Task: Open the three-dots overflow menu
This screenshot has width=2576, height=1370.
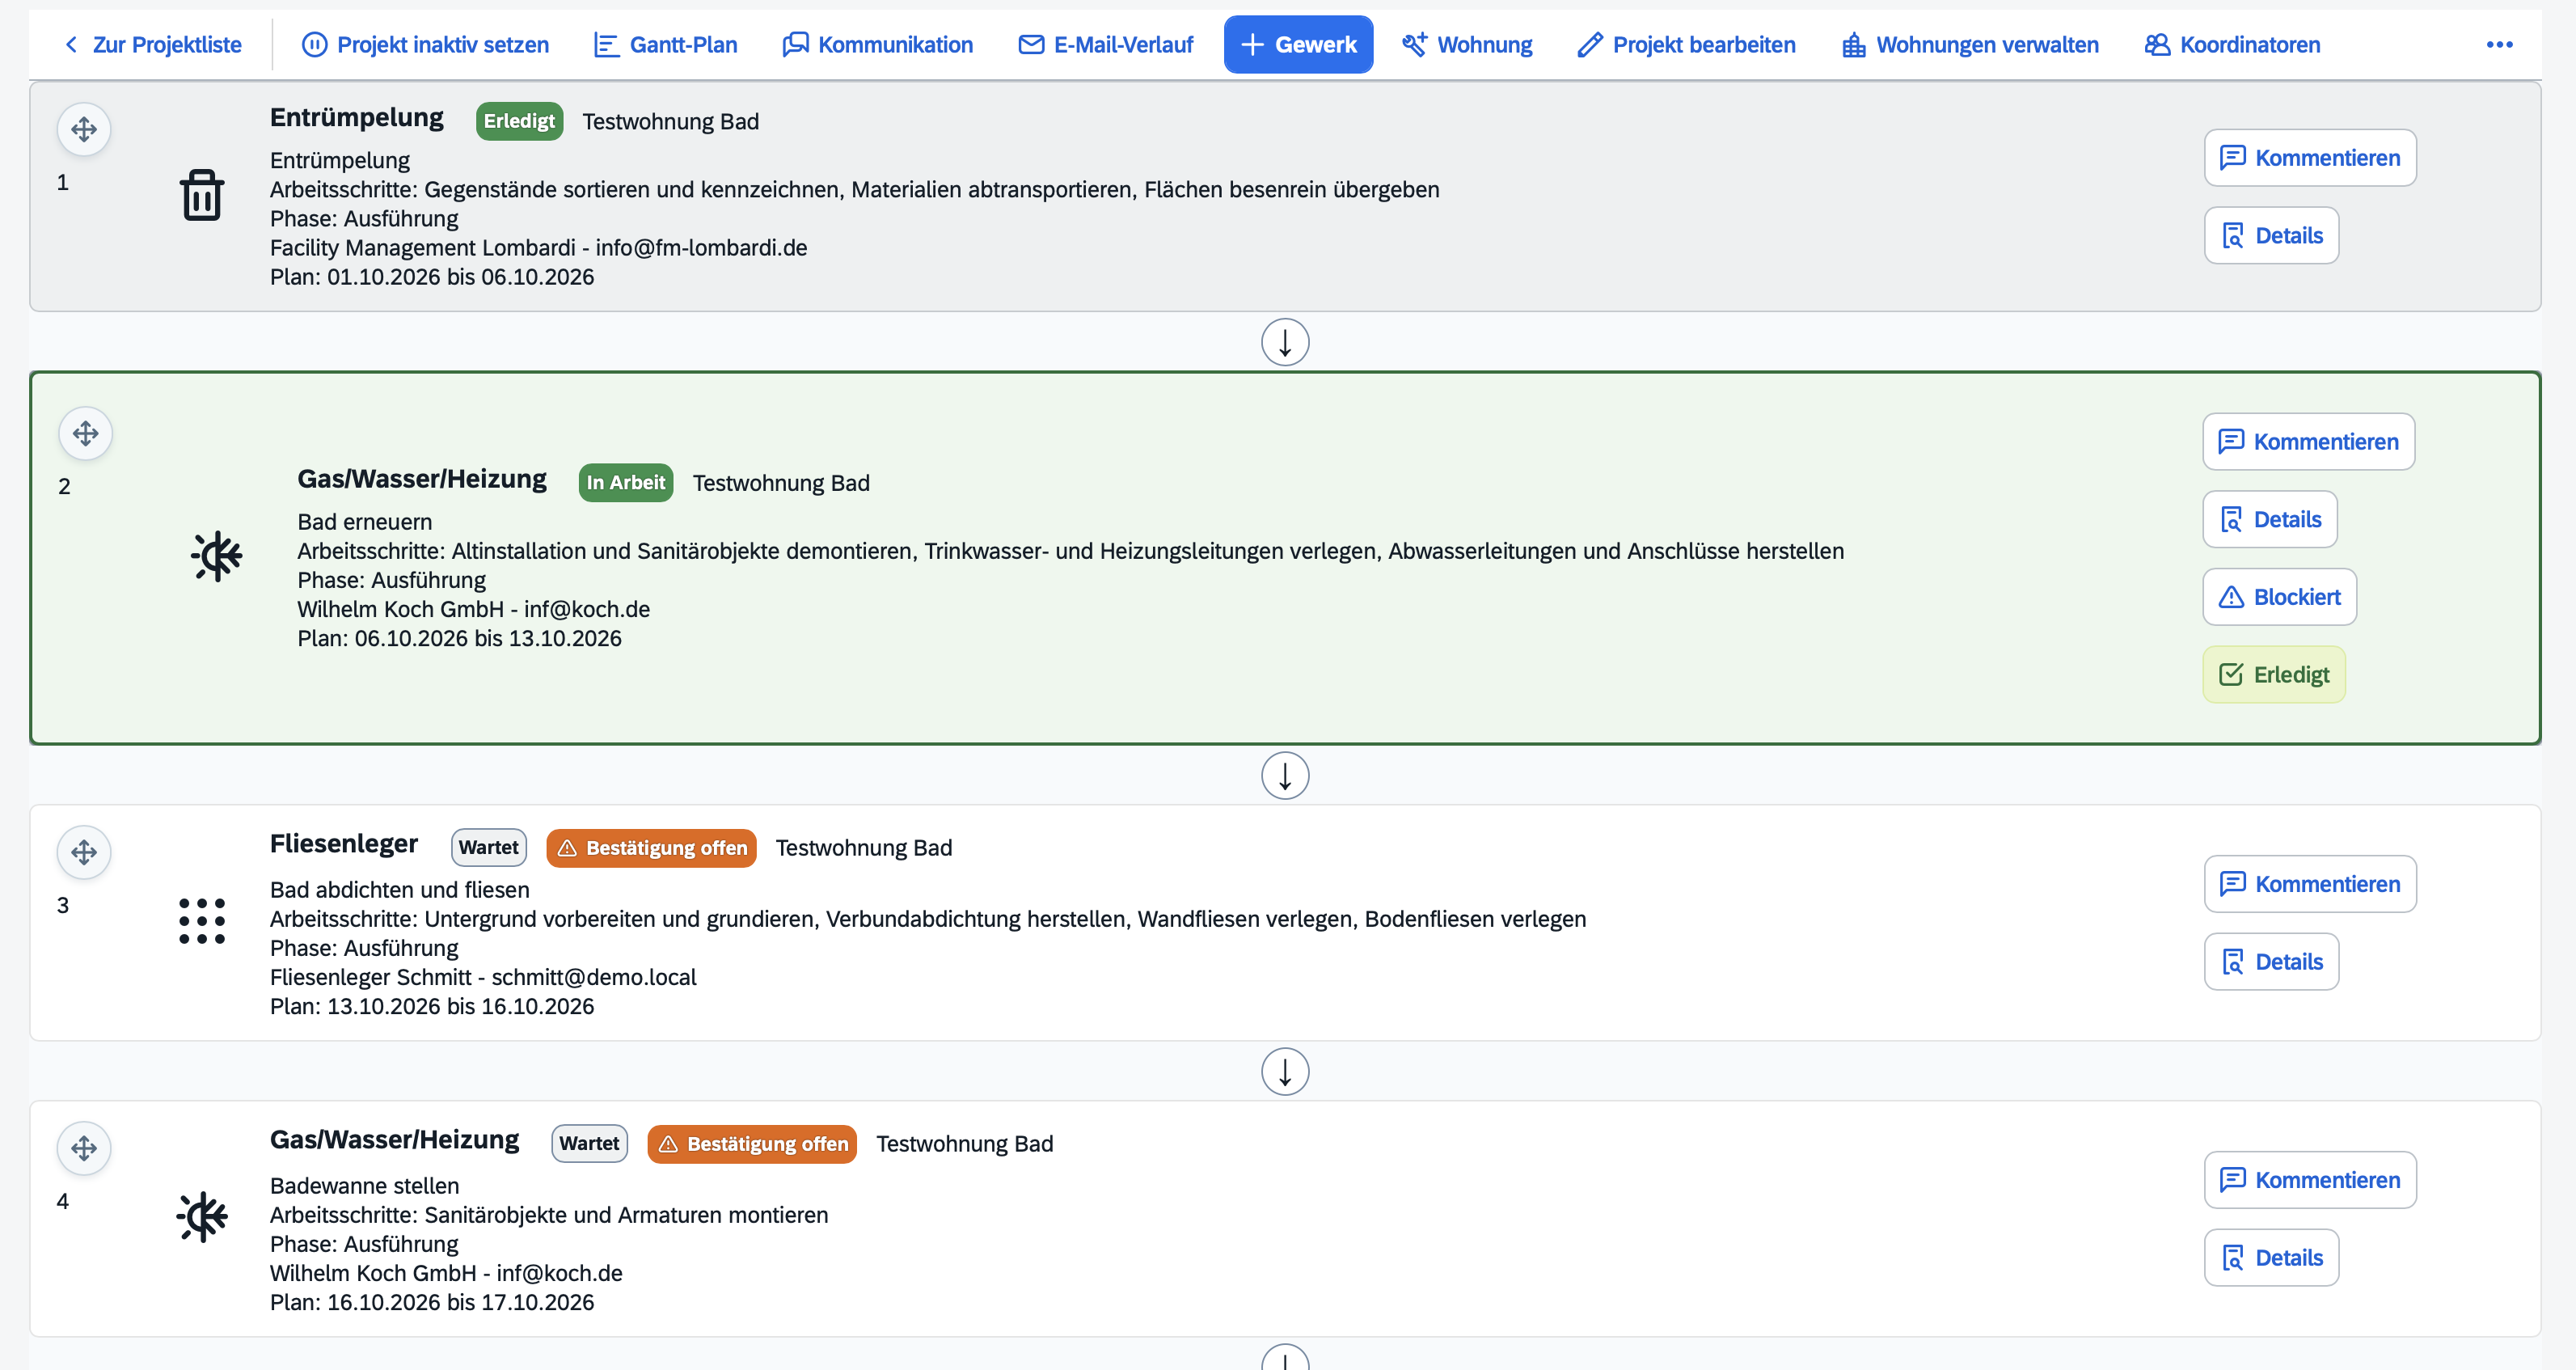Action: click(x=2499, y=44)
